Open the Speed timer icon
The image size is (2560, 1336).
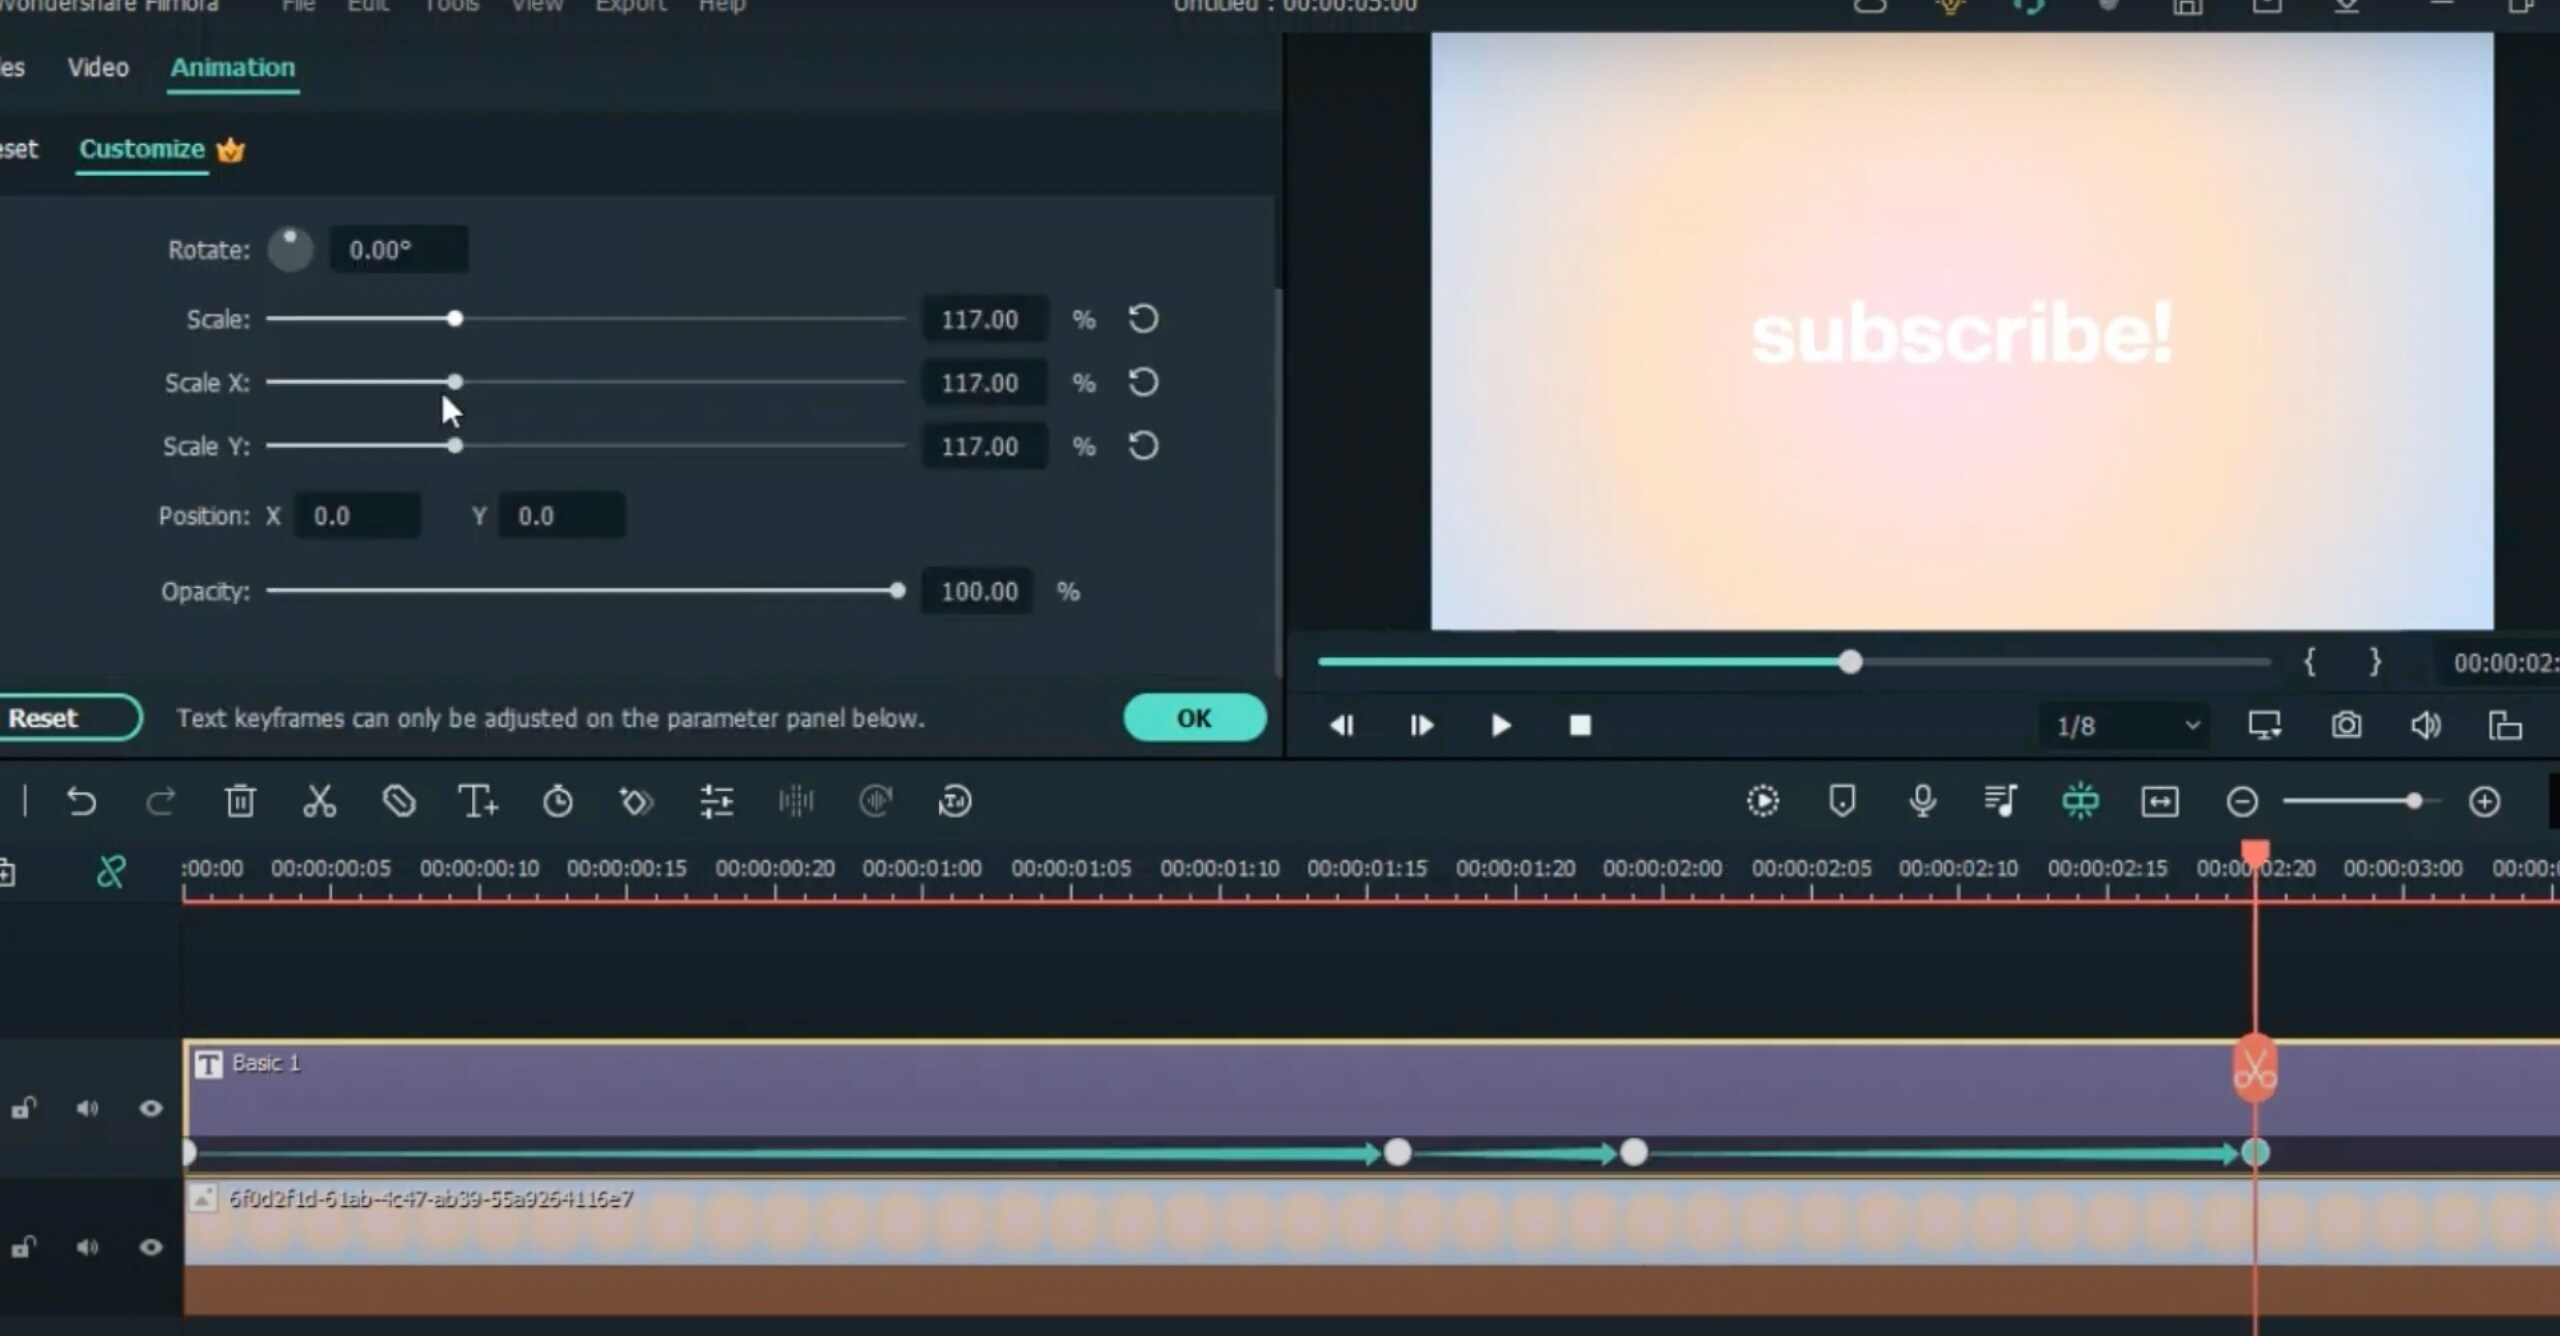[557, 801]
